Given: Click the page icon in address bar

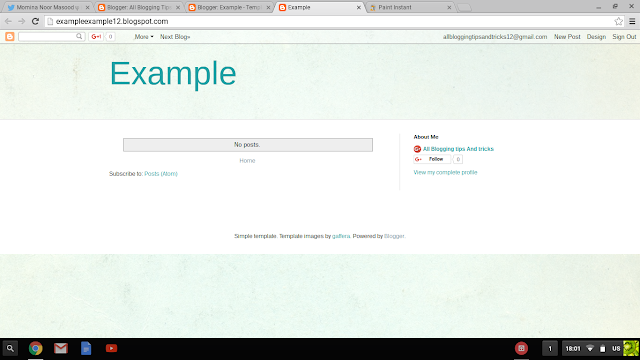Looking at the screenshot, I should pos(50,22).
